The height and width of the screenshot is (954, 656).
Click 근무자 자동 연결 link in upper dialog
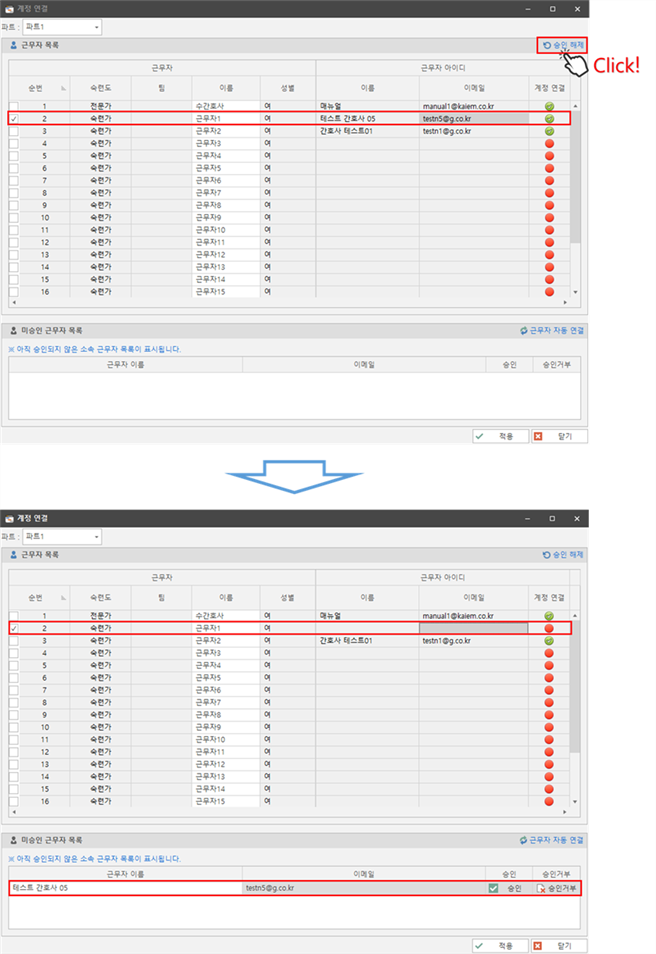(552, 330)
